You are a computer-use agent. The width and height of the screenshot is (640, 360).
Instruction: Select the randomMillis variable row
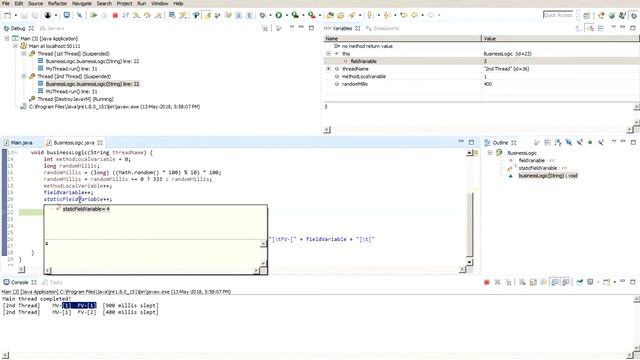pos(482,84)
